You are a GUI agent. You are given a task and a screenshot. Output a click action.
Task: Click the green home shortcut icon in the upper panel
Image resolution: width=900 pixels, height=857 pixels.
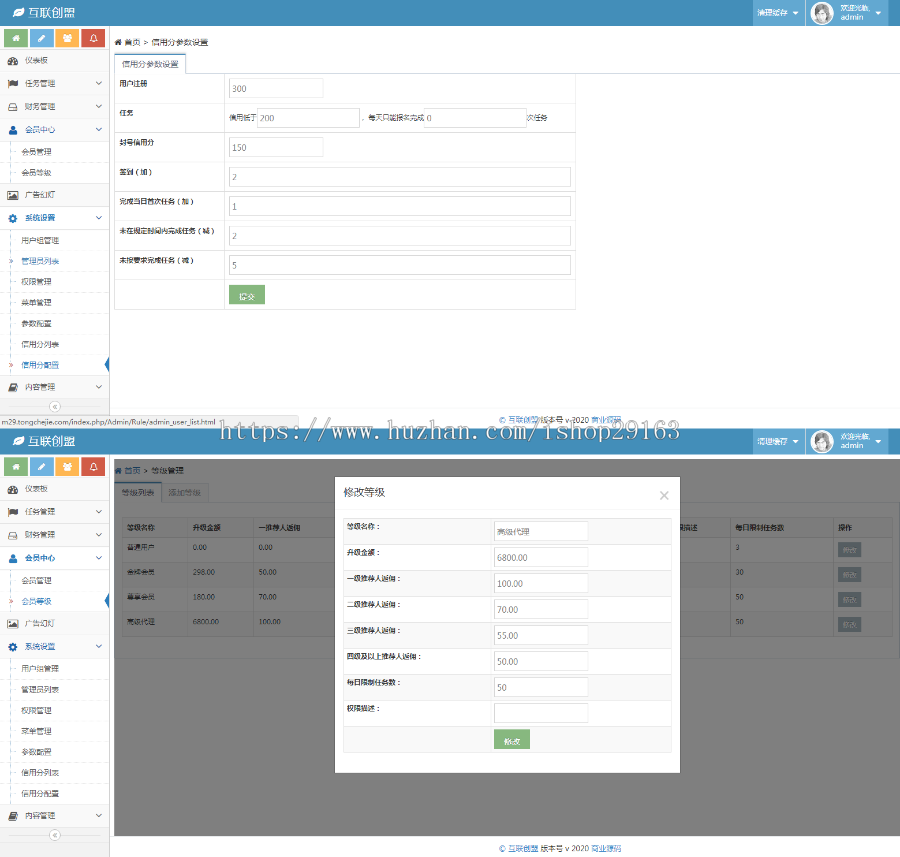click(16, 38)
